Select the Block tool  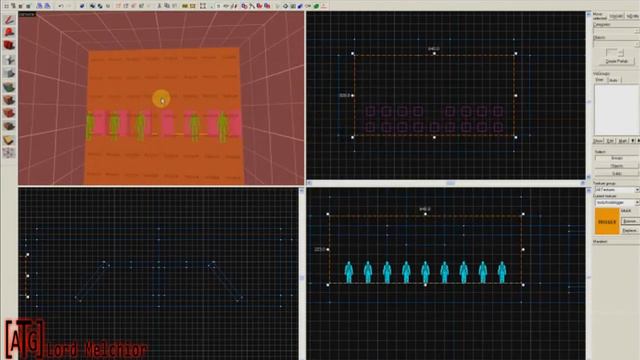coord(9,73)
